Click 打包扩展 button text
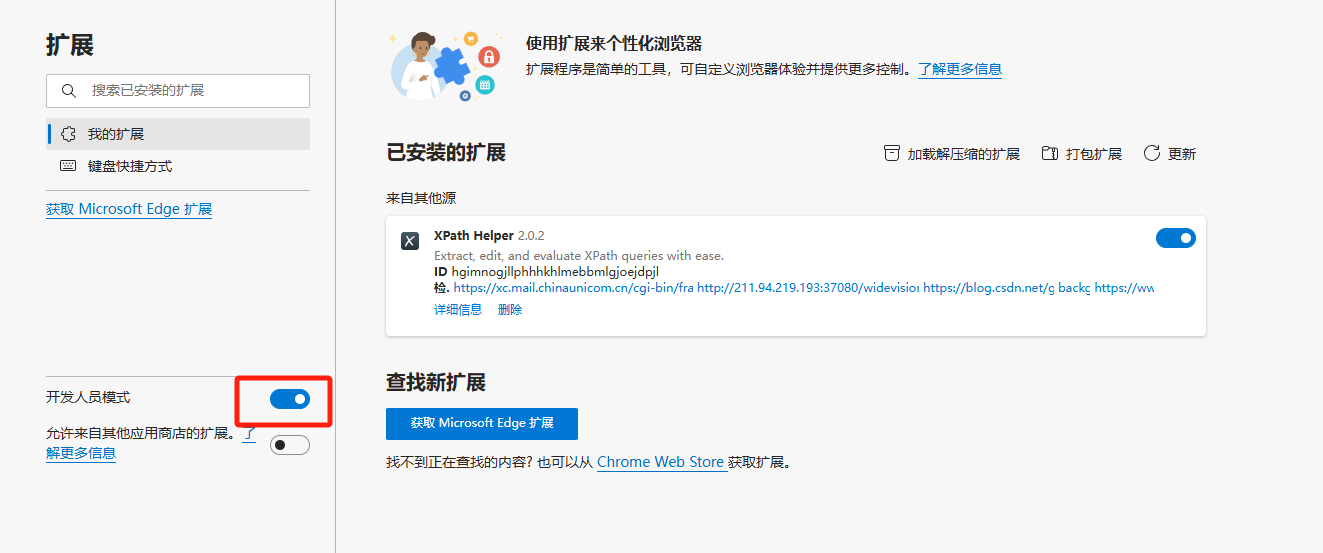 (1094, 154)
